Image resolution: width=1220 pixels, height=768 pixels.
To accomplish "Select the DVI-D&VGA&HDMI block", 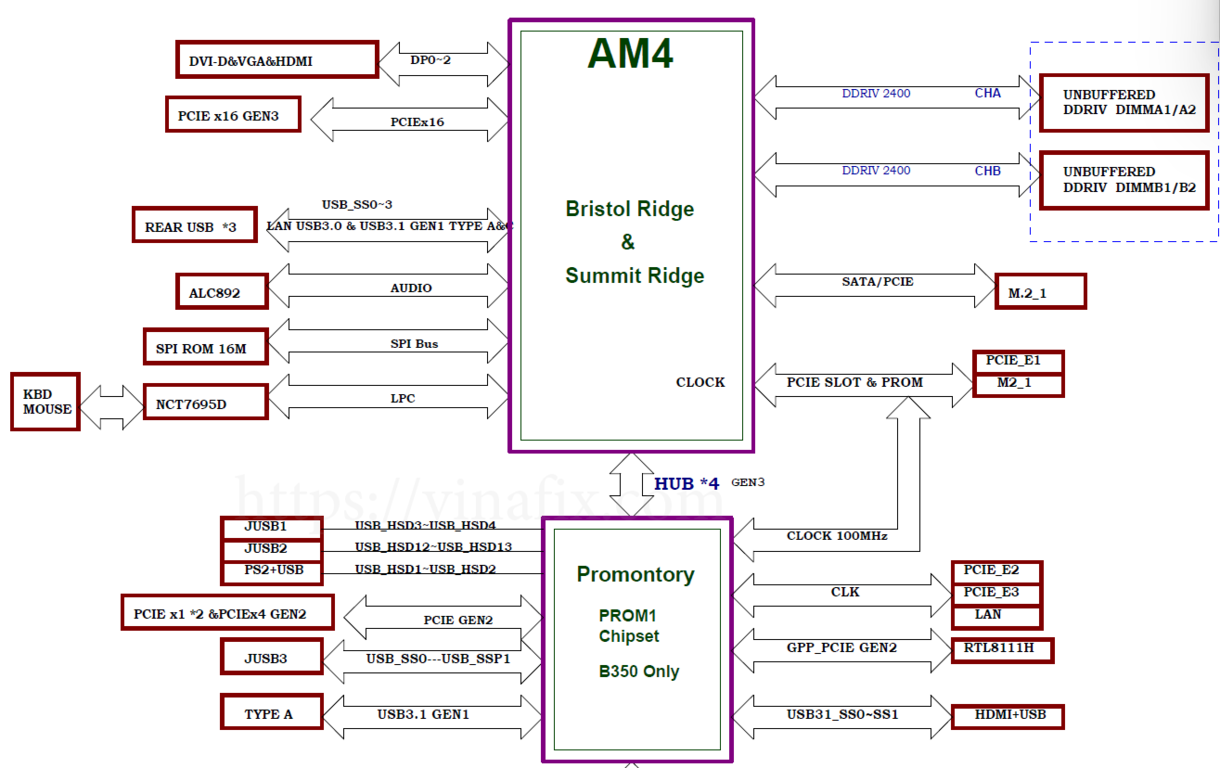I will pos(277,60).
